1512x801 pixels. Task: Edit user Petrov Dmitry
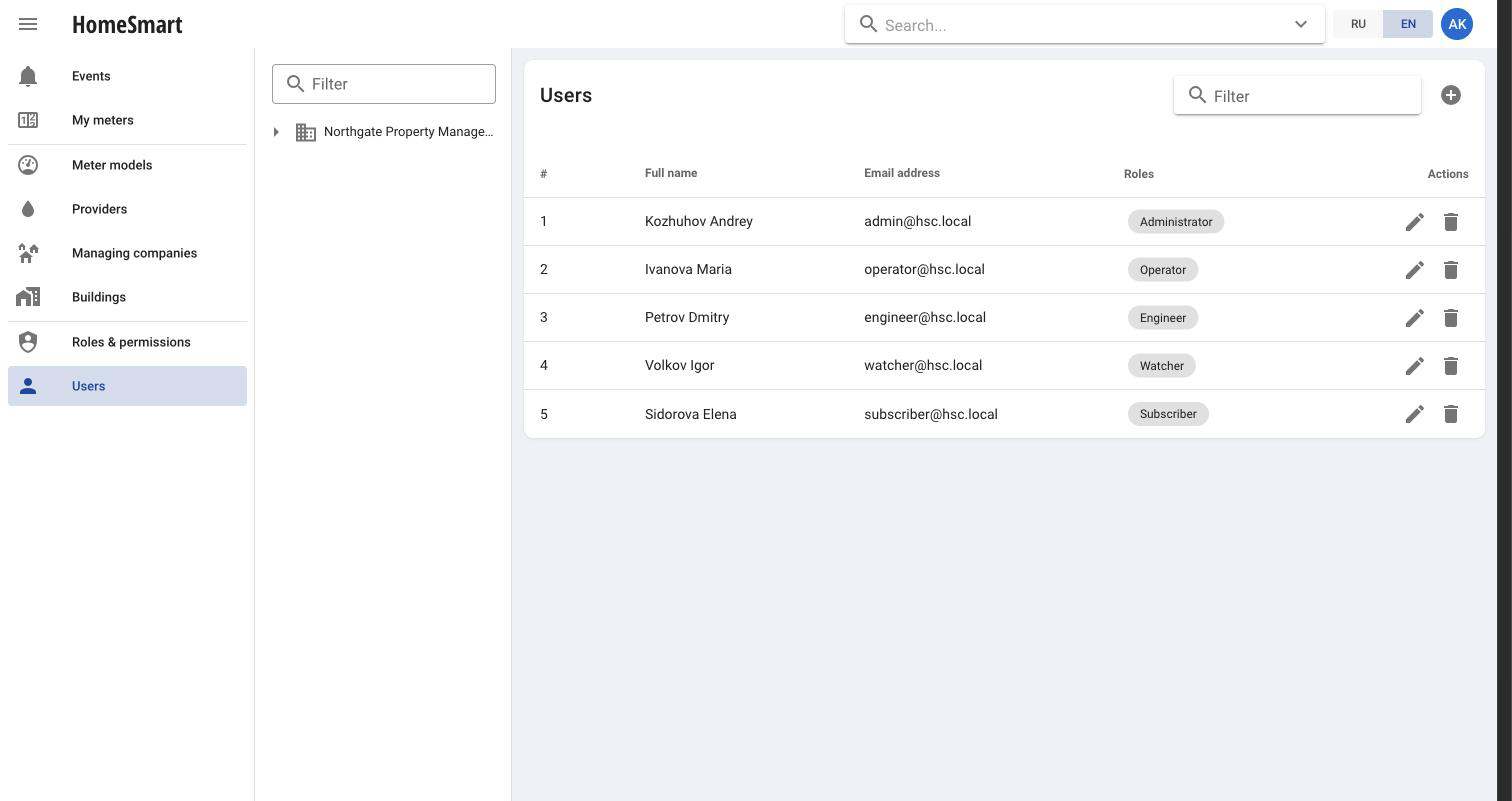click(1415, 318)
